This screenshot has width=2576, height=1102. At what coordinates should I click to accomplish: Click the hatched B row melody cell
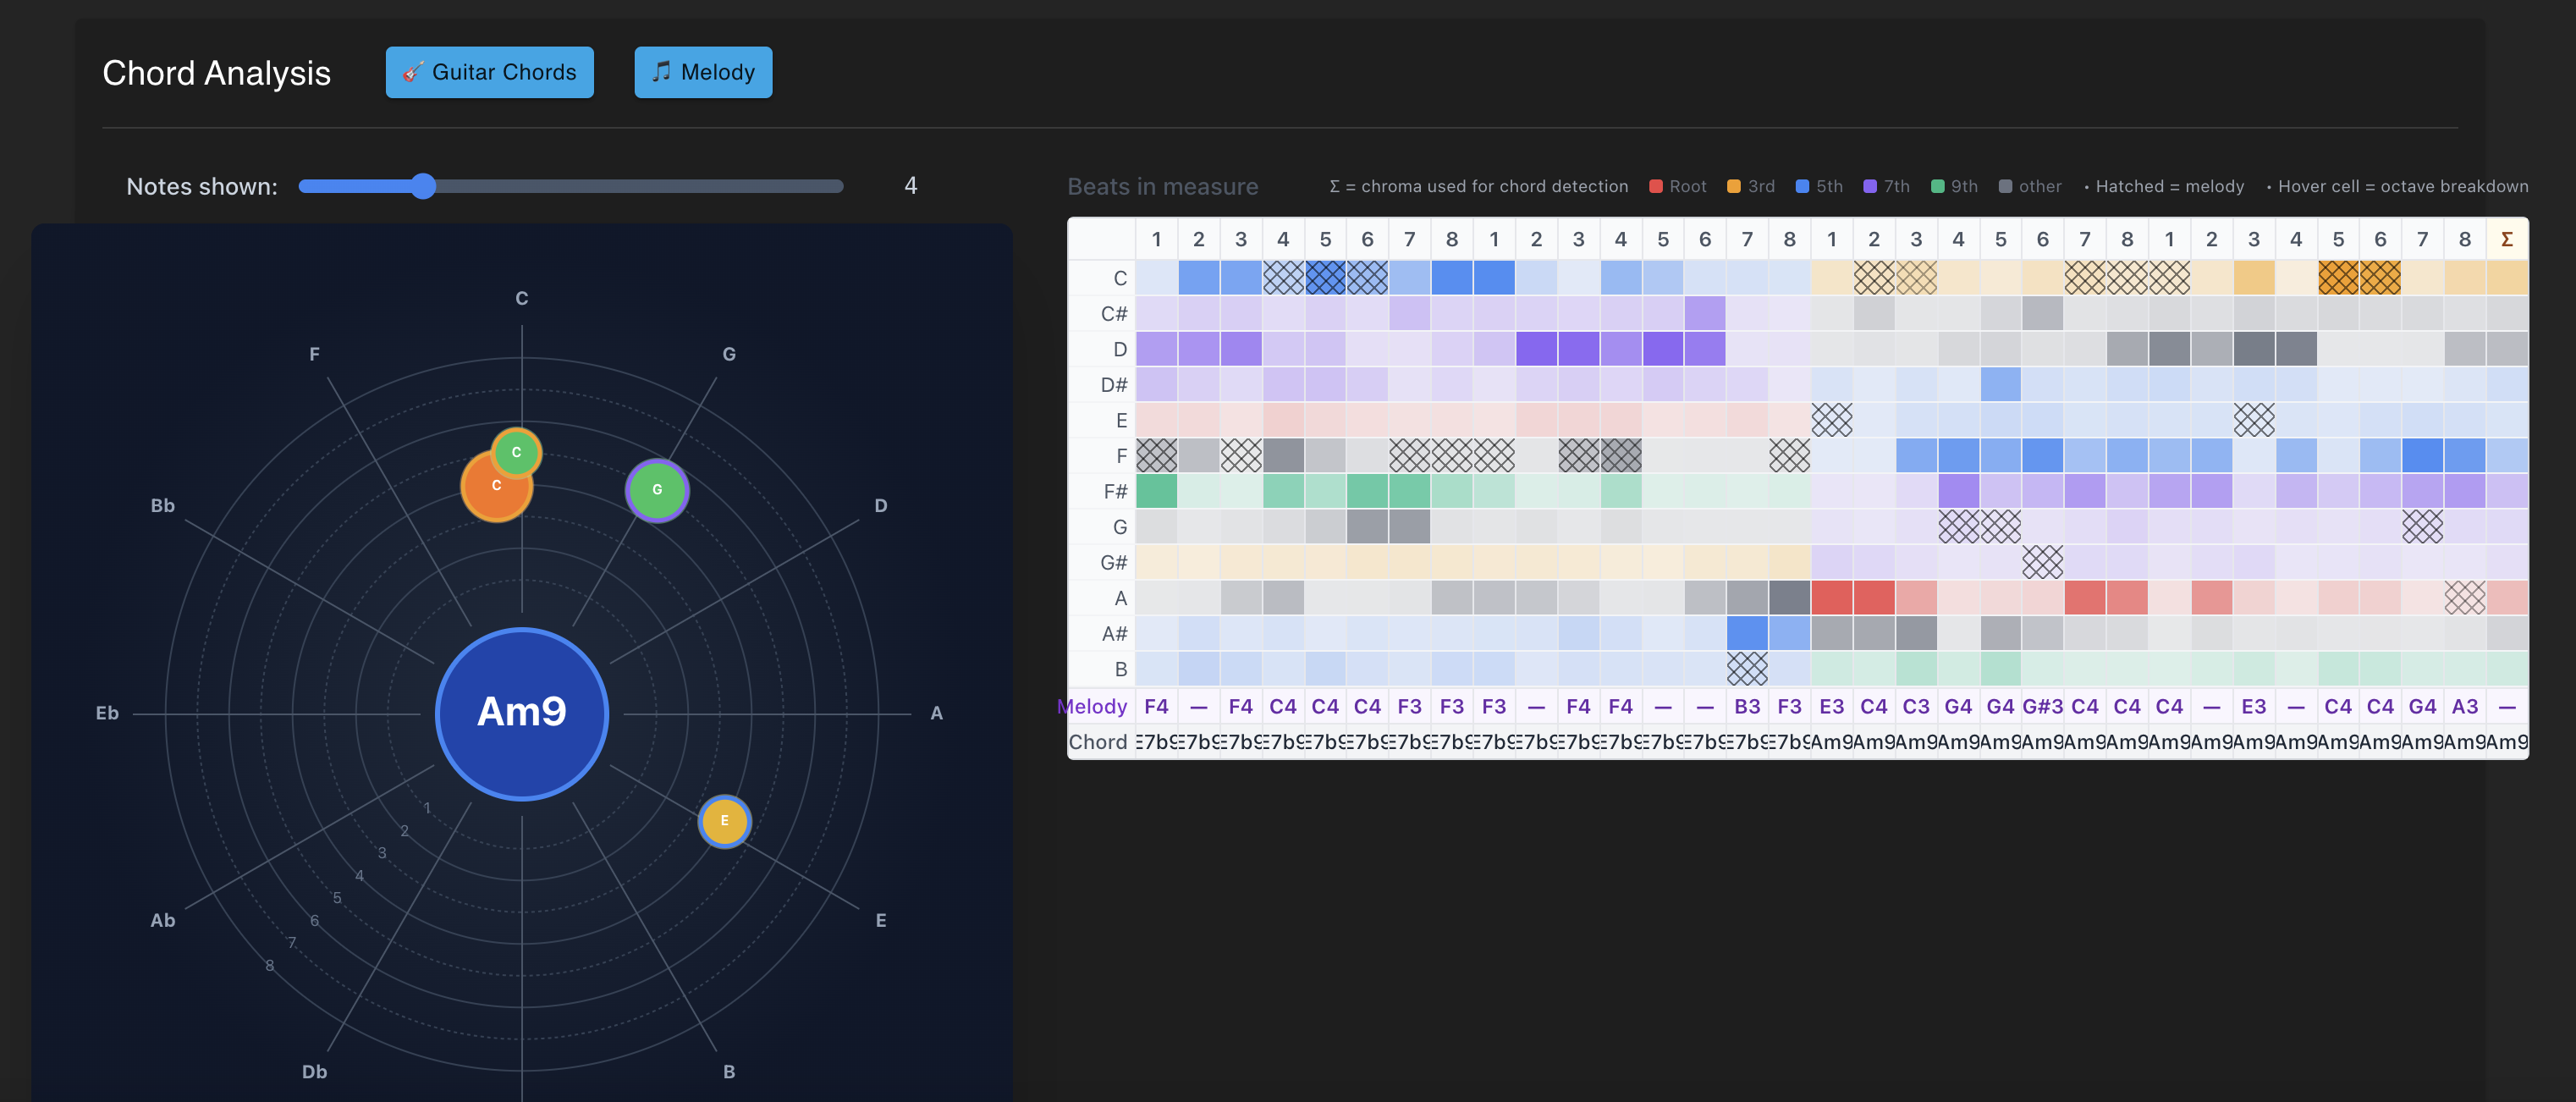click(x=1747, y=668)
